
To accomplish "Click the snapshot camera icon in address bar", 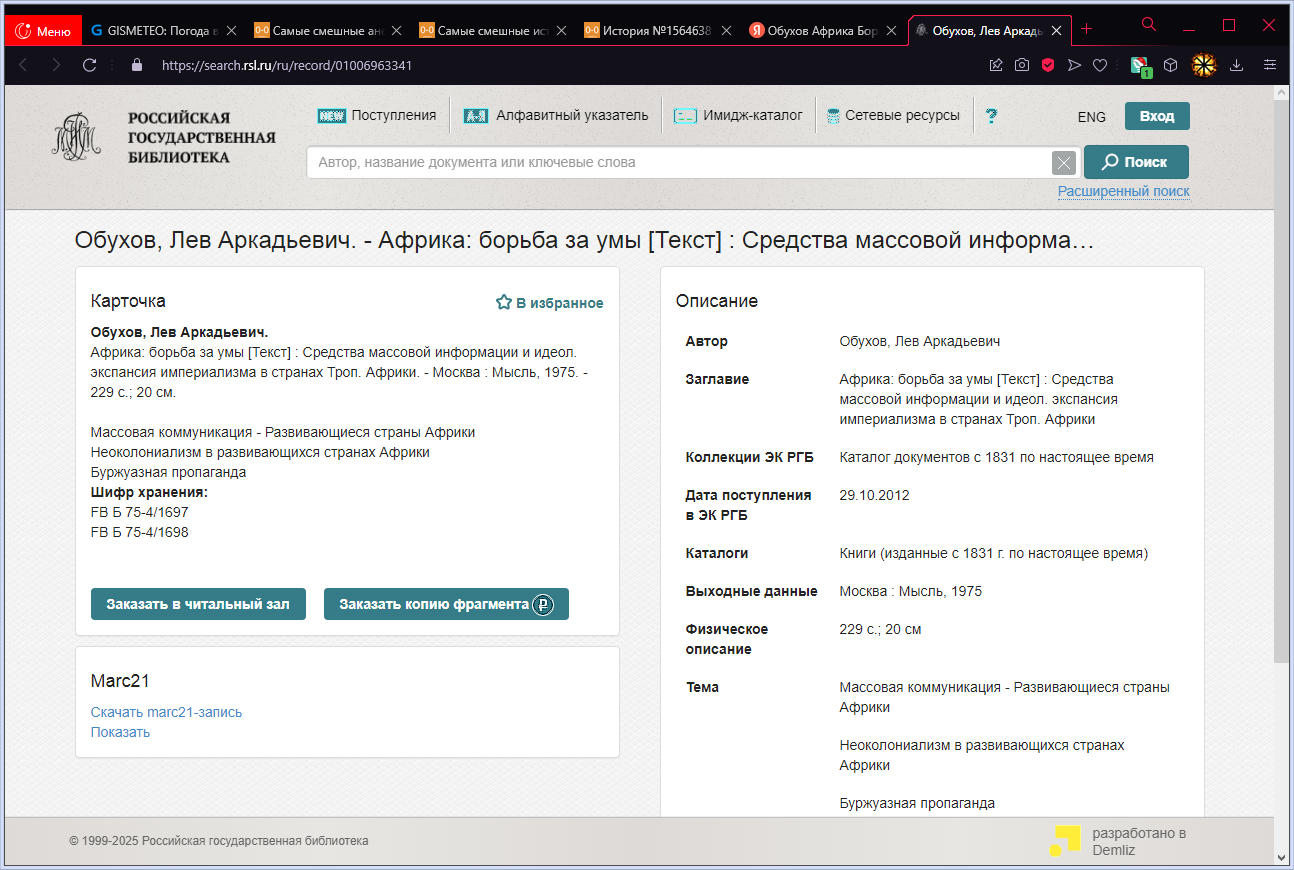I will [x=1022, y=65].
